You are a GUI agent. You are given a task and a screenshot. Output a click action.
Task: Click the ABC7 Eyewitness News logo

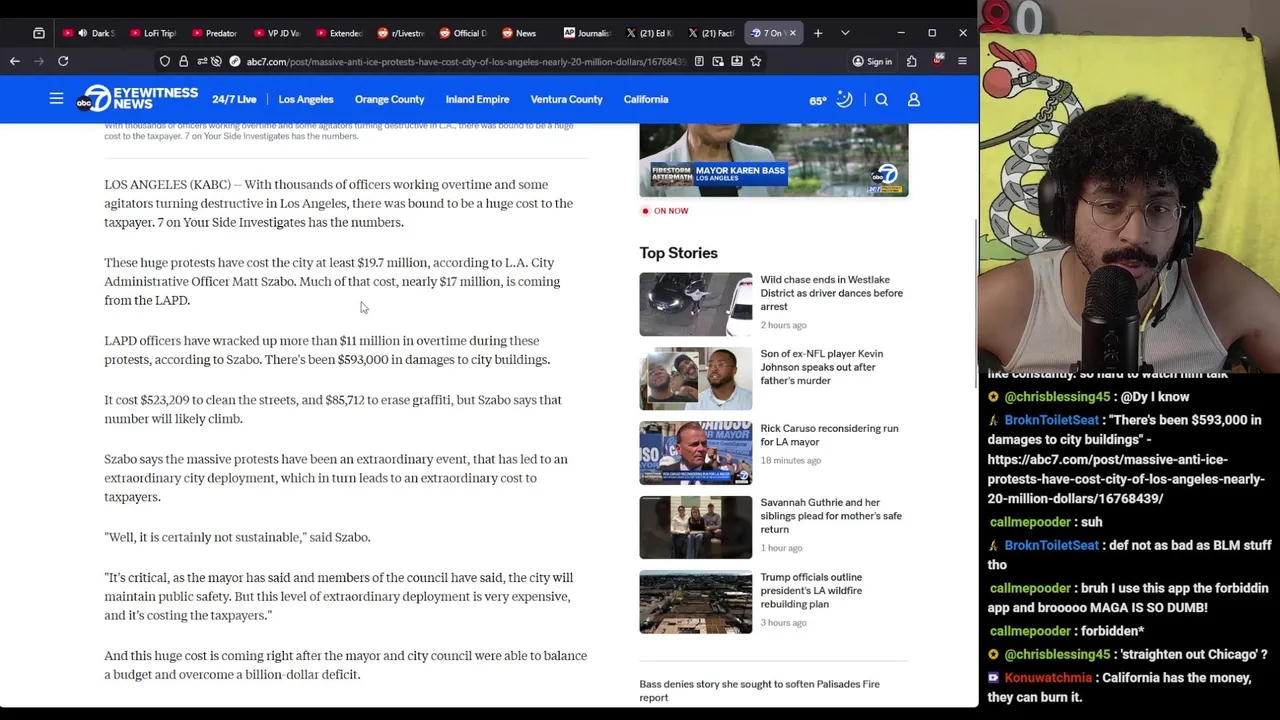pyautogui.click(x=139, y=99)
